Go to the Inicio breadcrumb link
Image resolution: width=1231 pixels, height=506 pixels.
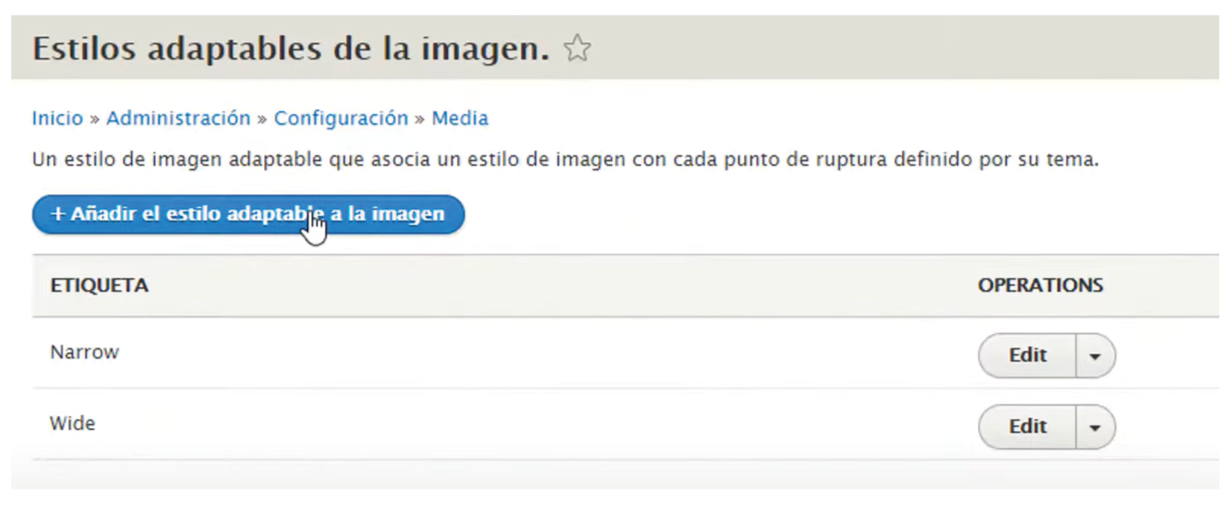(x=57, y=118)
